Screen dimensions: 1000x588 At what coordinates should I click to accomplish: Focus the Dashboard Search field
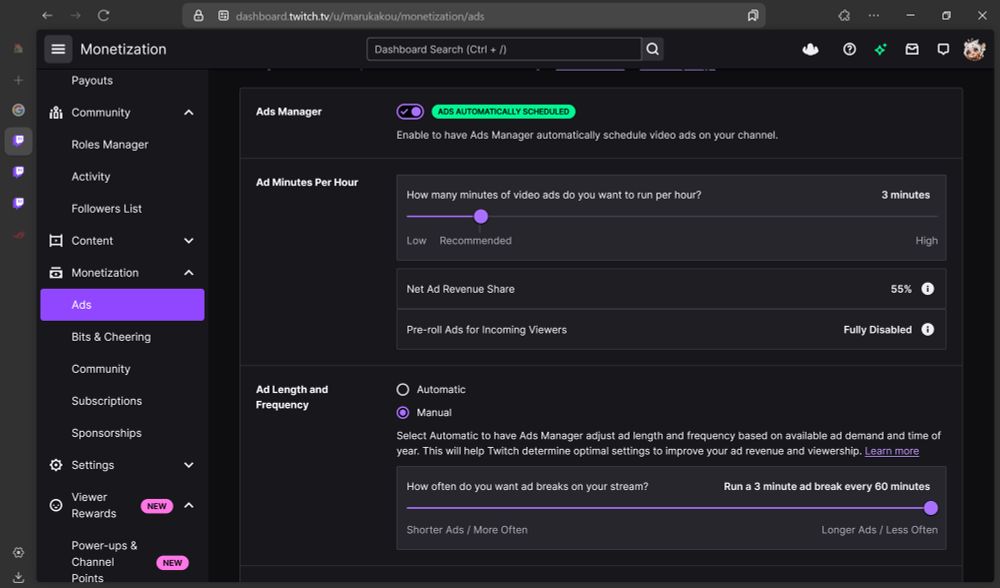504,49
